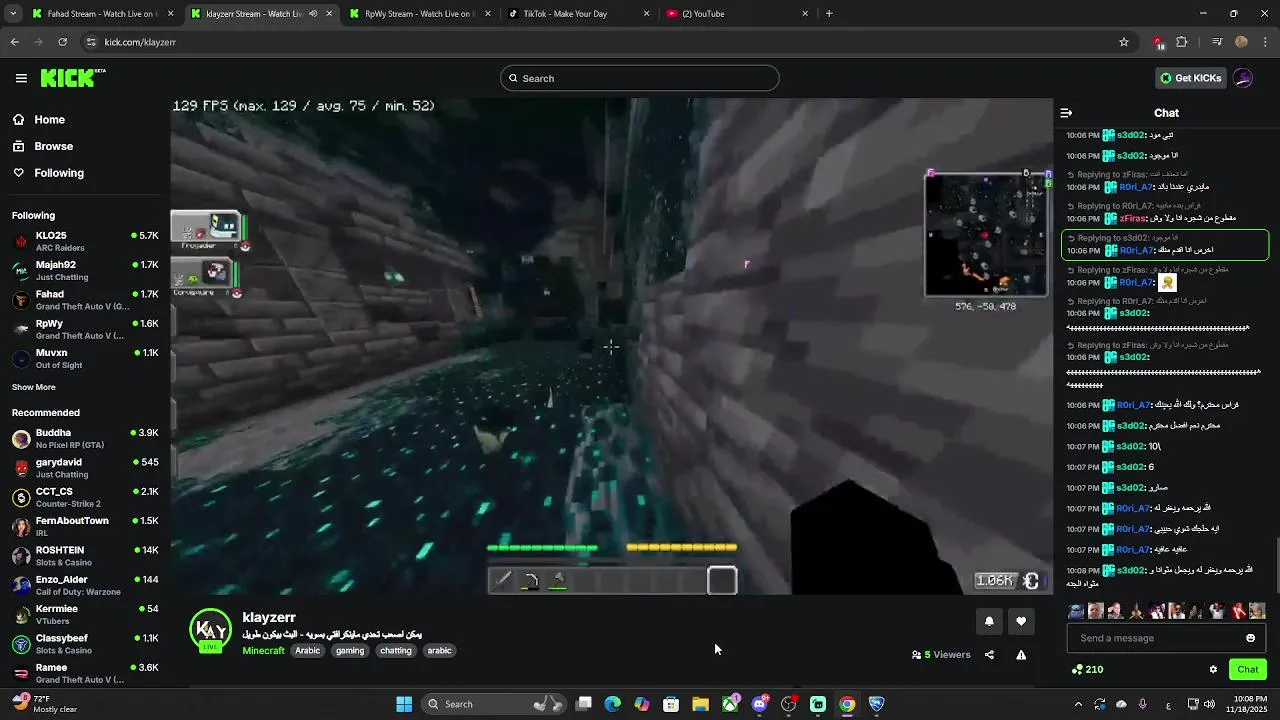Click klayzerr channel avatar
Screen dimensions: 1280x720
click(210, 630)
